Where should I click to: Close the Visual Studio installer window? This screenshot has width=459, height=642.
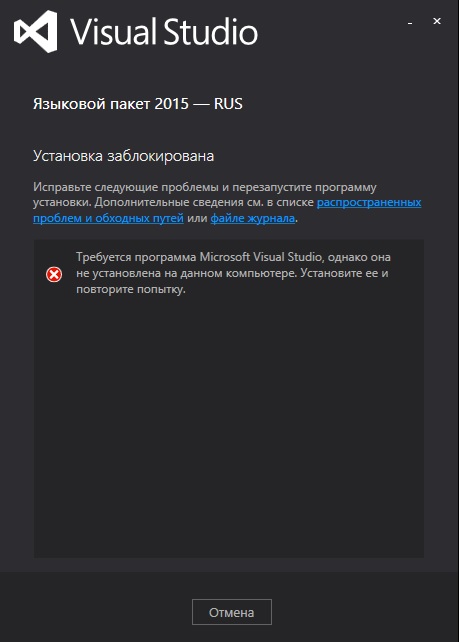tap(437, 21)
